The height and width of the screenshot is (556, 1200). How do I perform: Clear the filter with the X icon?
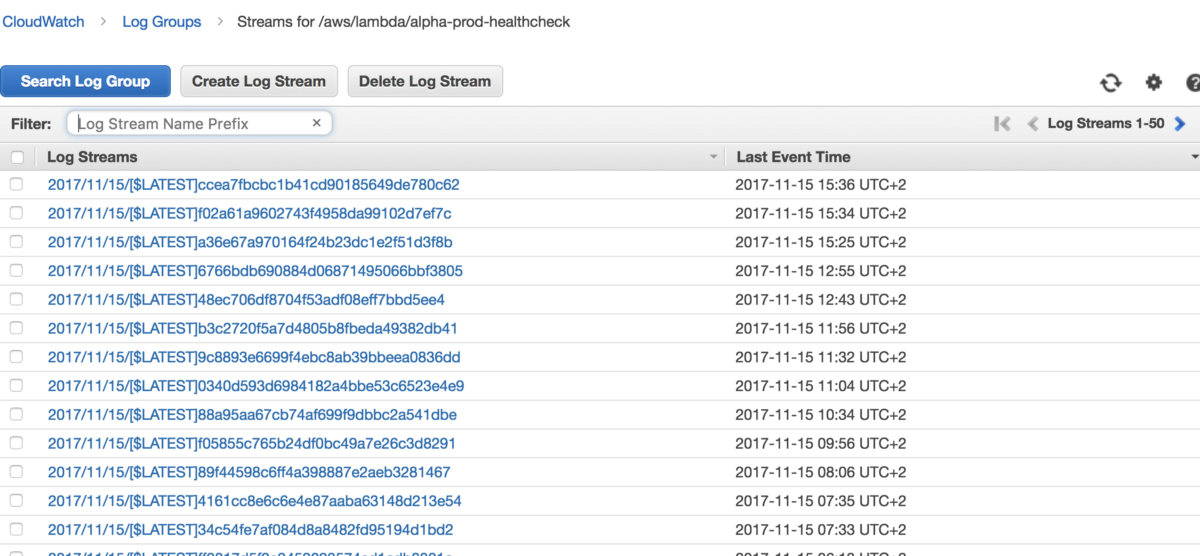[x=317, y=123]
